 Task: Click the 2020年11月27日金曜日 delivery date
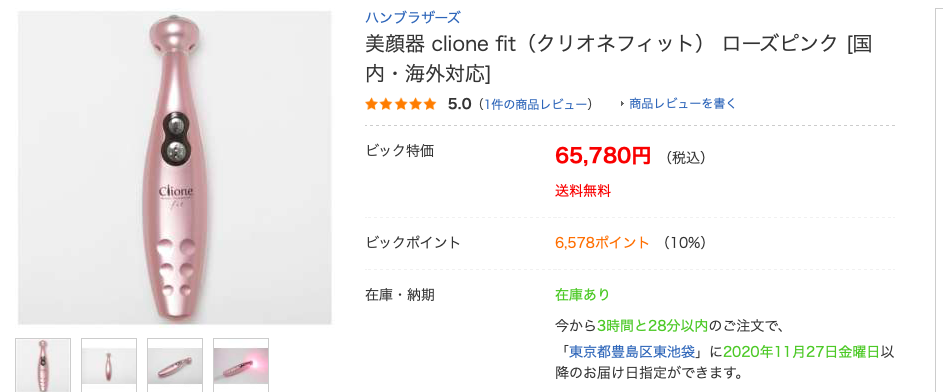tap(803, 351)
